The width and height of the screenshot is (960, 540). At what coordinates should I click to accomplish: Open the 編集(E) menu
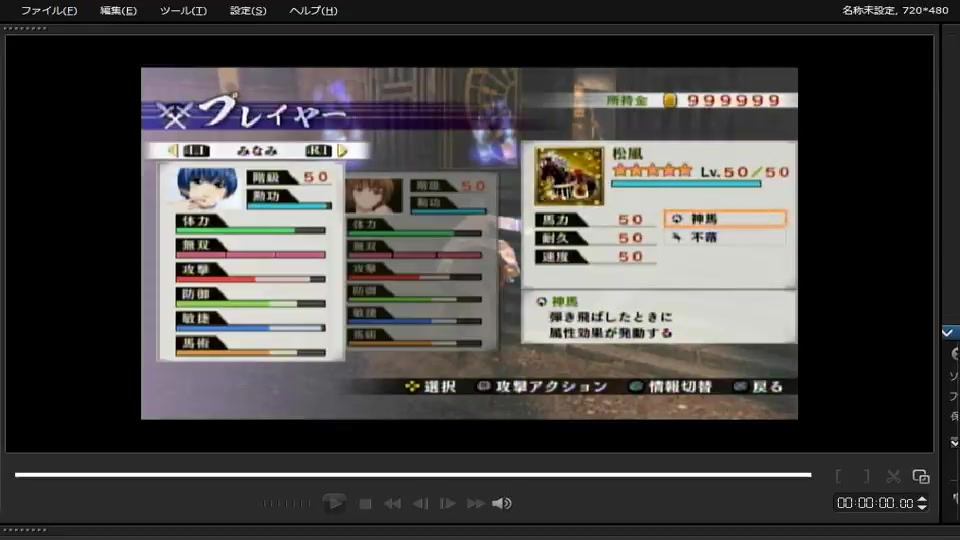coord(118,10)
